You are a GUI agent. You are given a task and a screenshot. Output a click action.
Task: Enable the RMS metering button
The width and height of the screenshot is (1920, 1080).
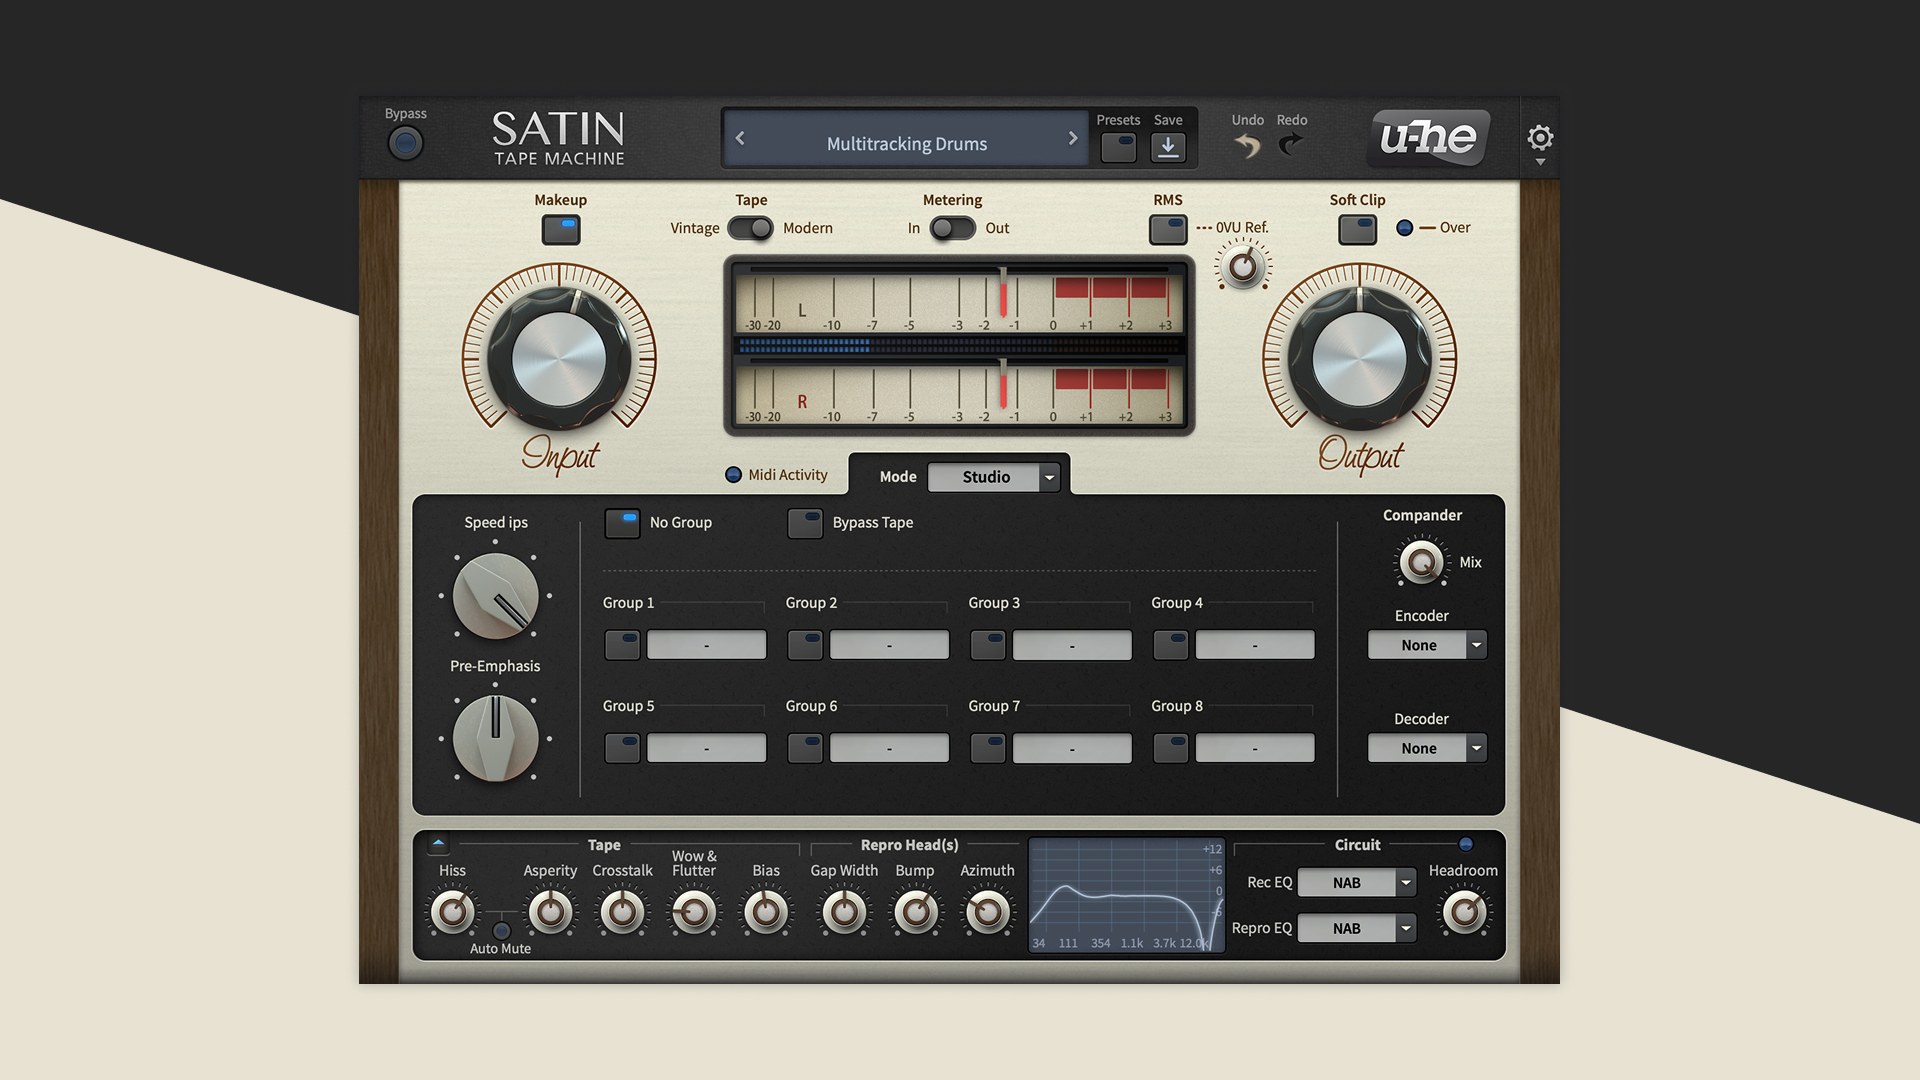tap(1167, 229)
